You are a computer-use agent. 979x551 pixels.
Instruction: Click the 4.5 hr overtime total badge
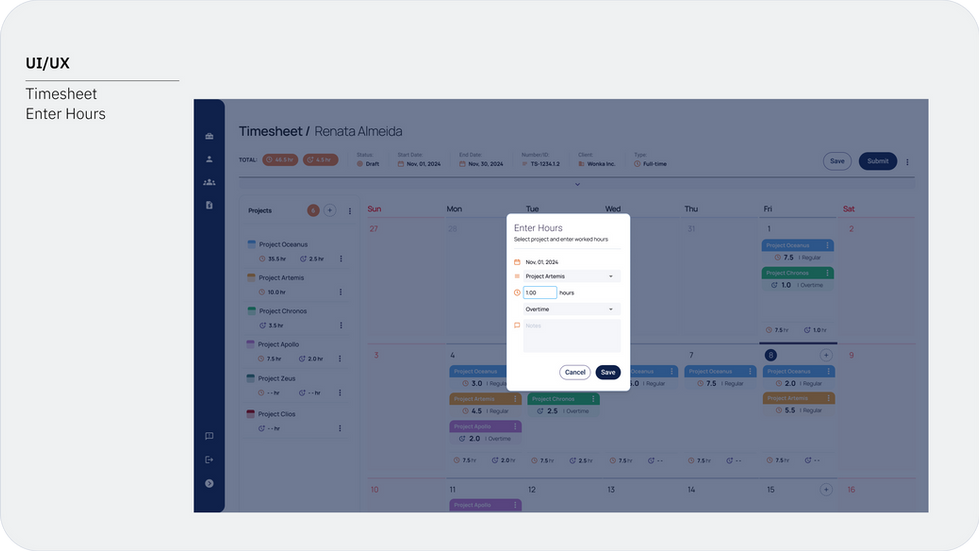(320, 160)
